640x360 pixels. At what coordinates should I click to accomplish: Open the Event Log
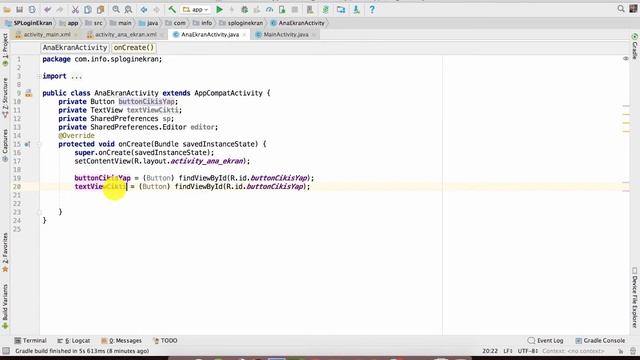click(546, 340)
